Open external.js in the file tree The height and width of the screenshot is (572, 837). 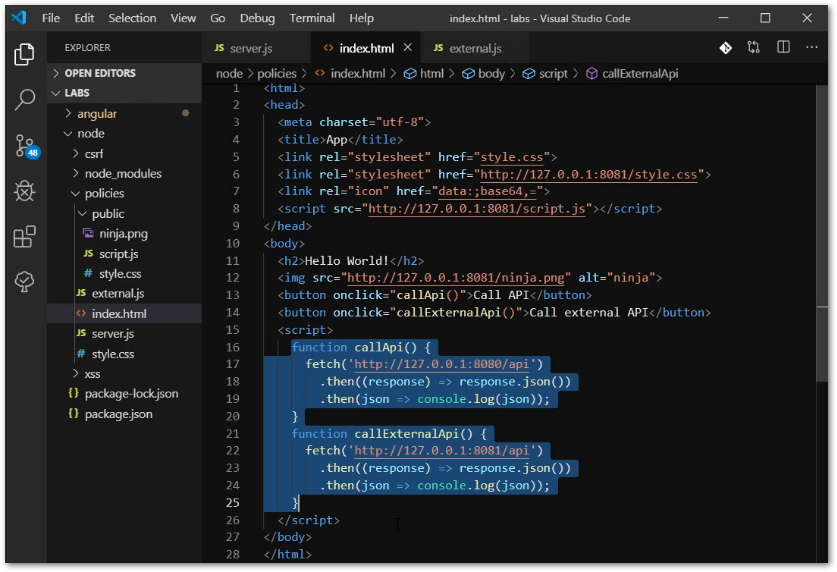pyautogui.click(x=124, y=293)
